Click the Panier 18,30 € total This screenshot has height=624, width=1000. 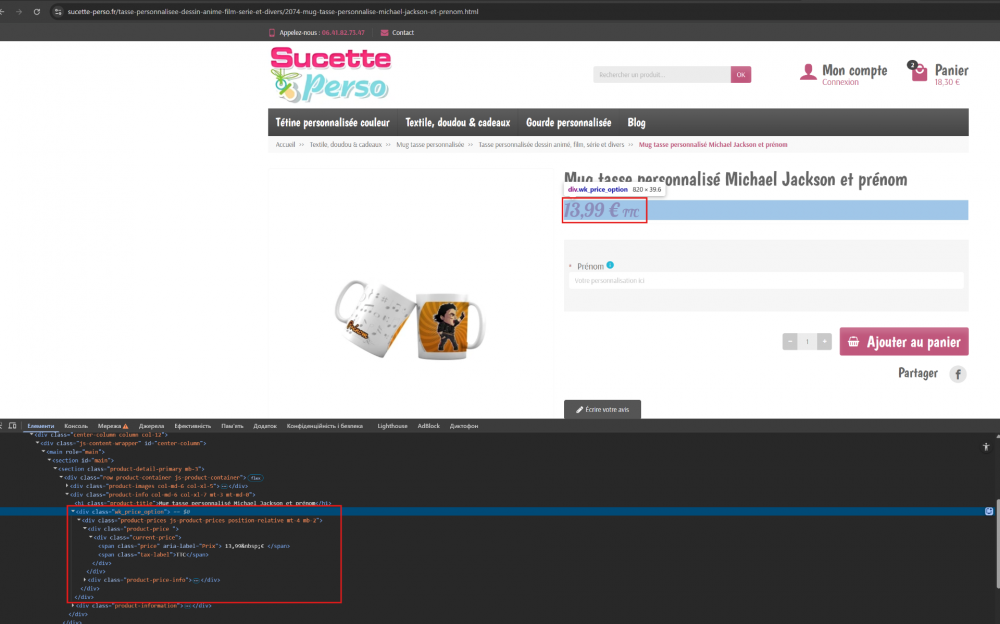pyautogui.click(x=947, y=82)
